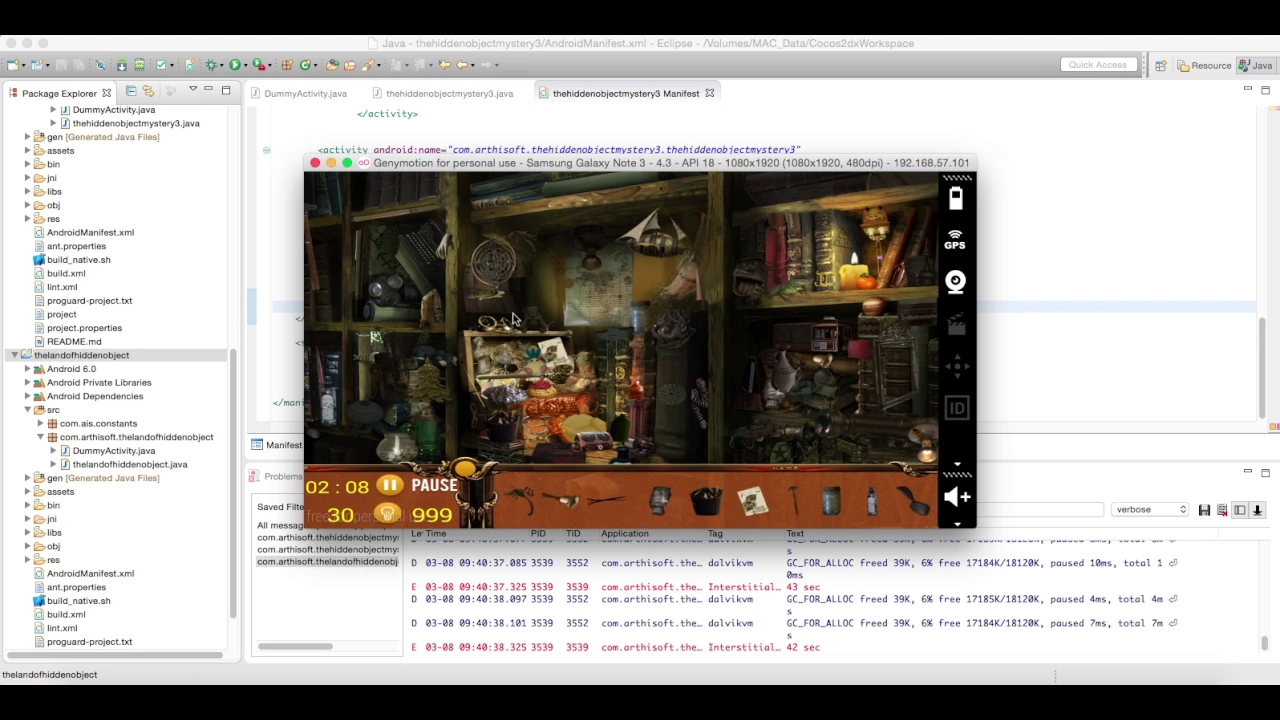Expand Android Private Libraries node
This screenshot has height=720, width=1280.
(x=28, y=382)
